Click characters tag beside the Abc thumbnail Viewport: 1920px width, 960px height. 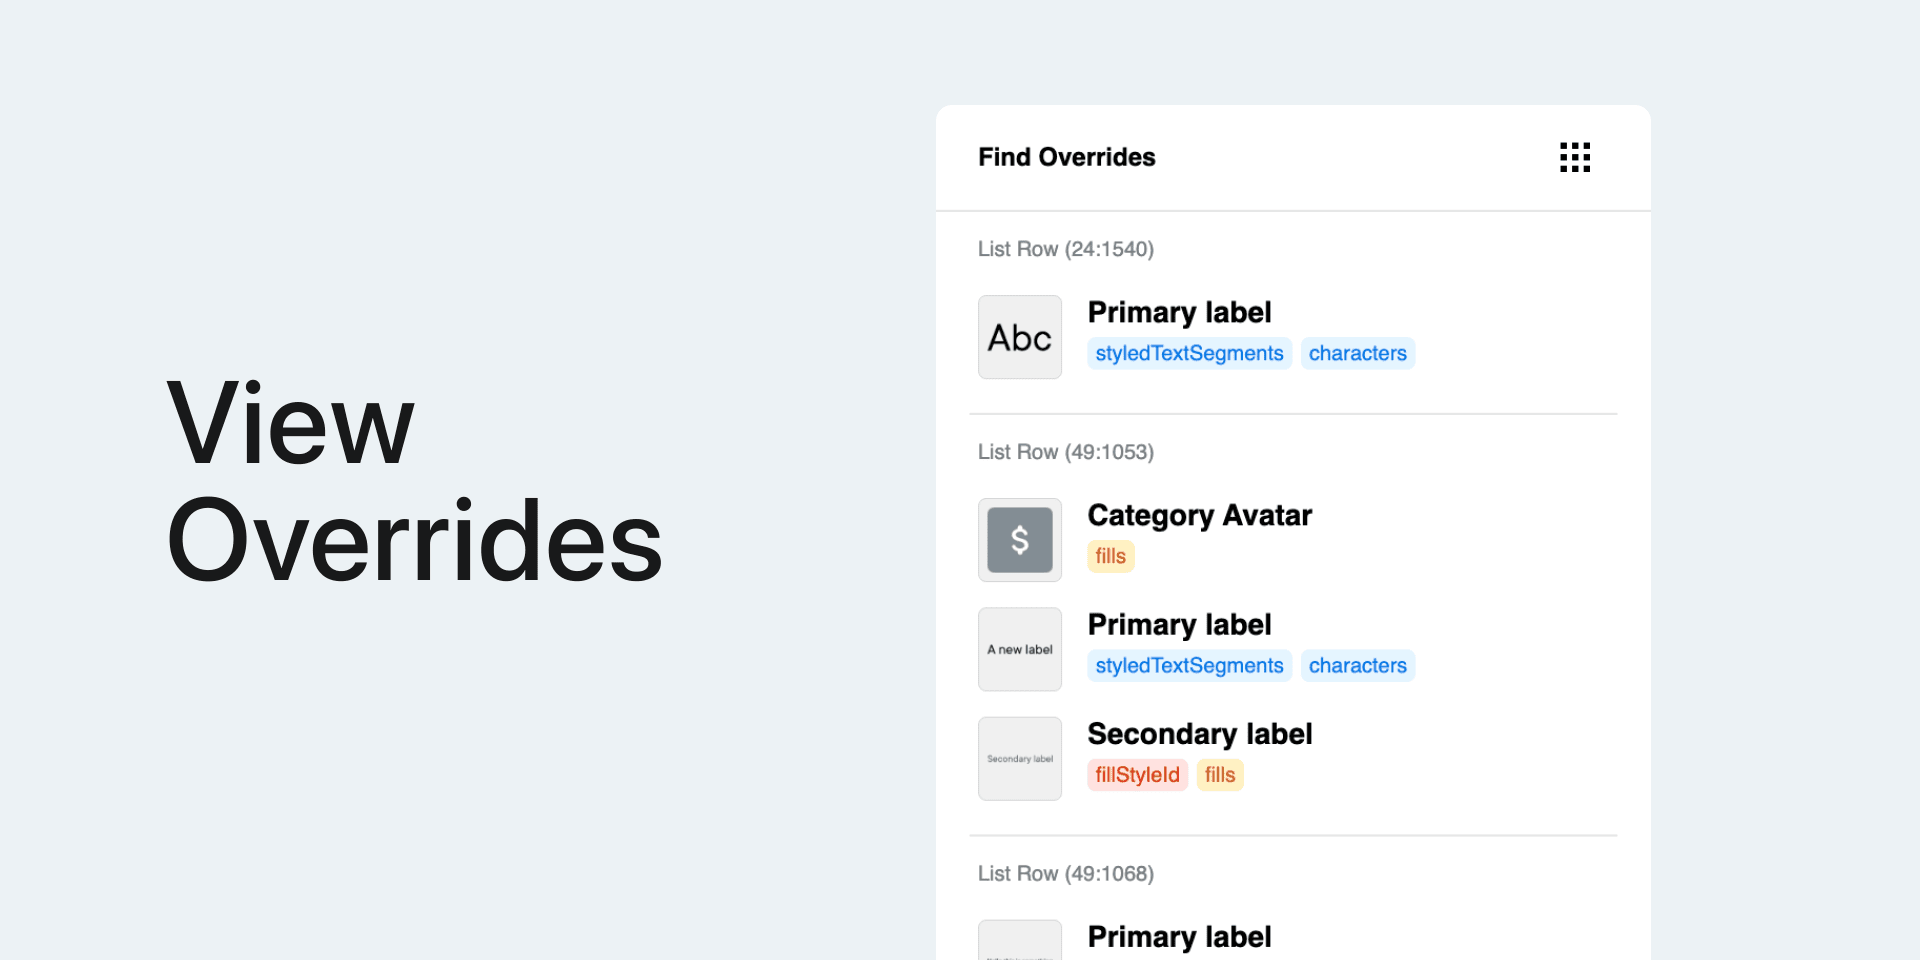tap(1357, 353)
